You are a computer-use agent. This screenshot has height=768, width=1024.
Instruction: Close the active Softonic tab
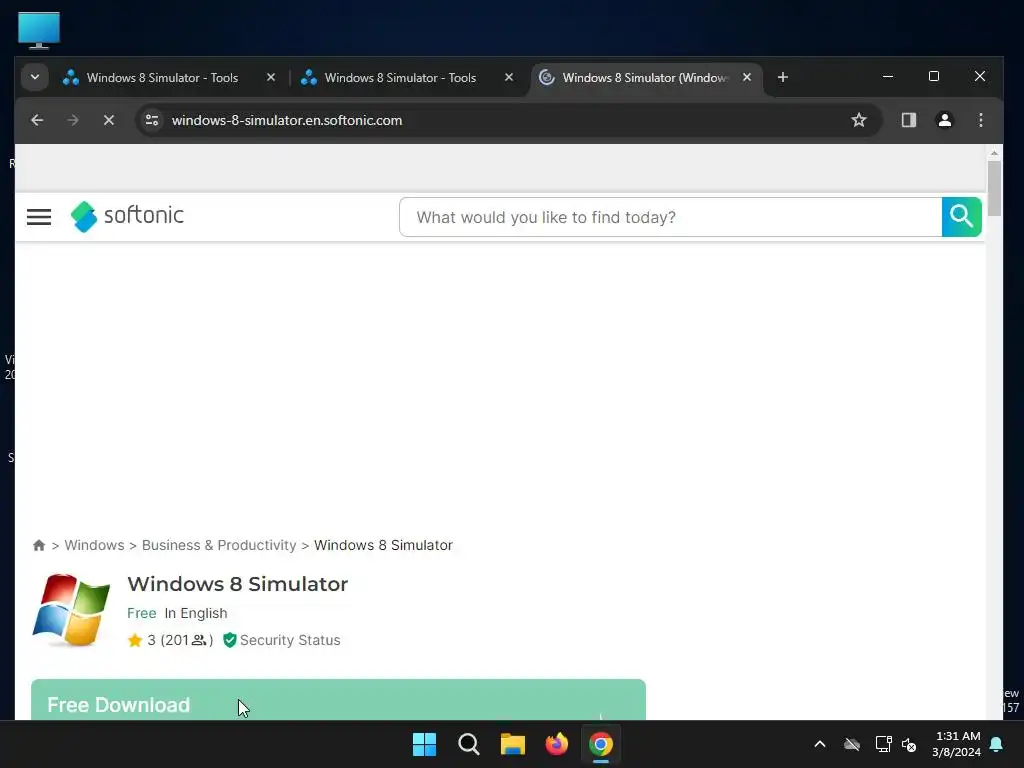click(x=746, y=77)
